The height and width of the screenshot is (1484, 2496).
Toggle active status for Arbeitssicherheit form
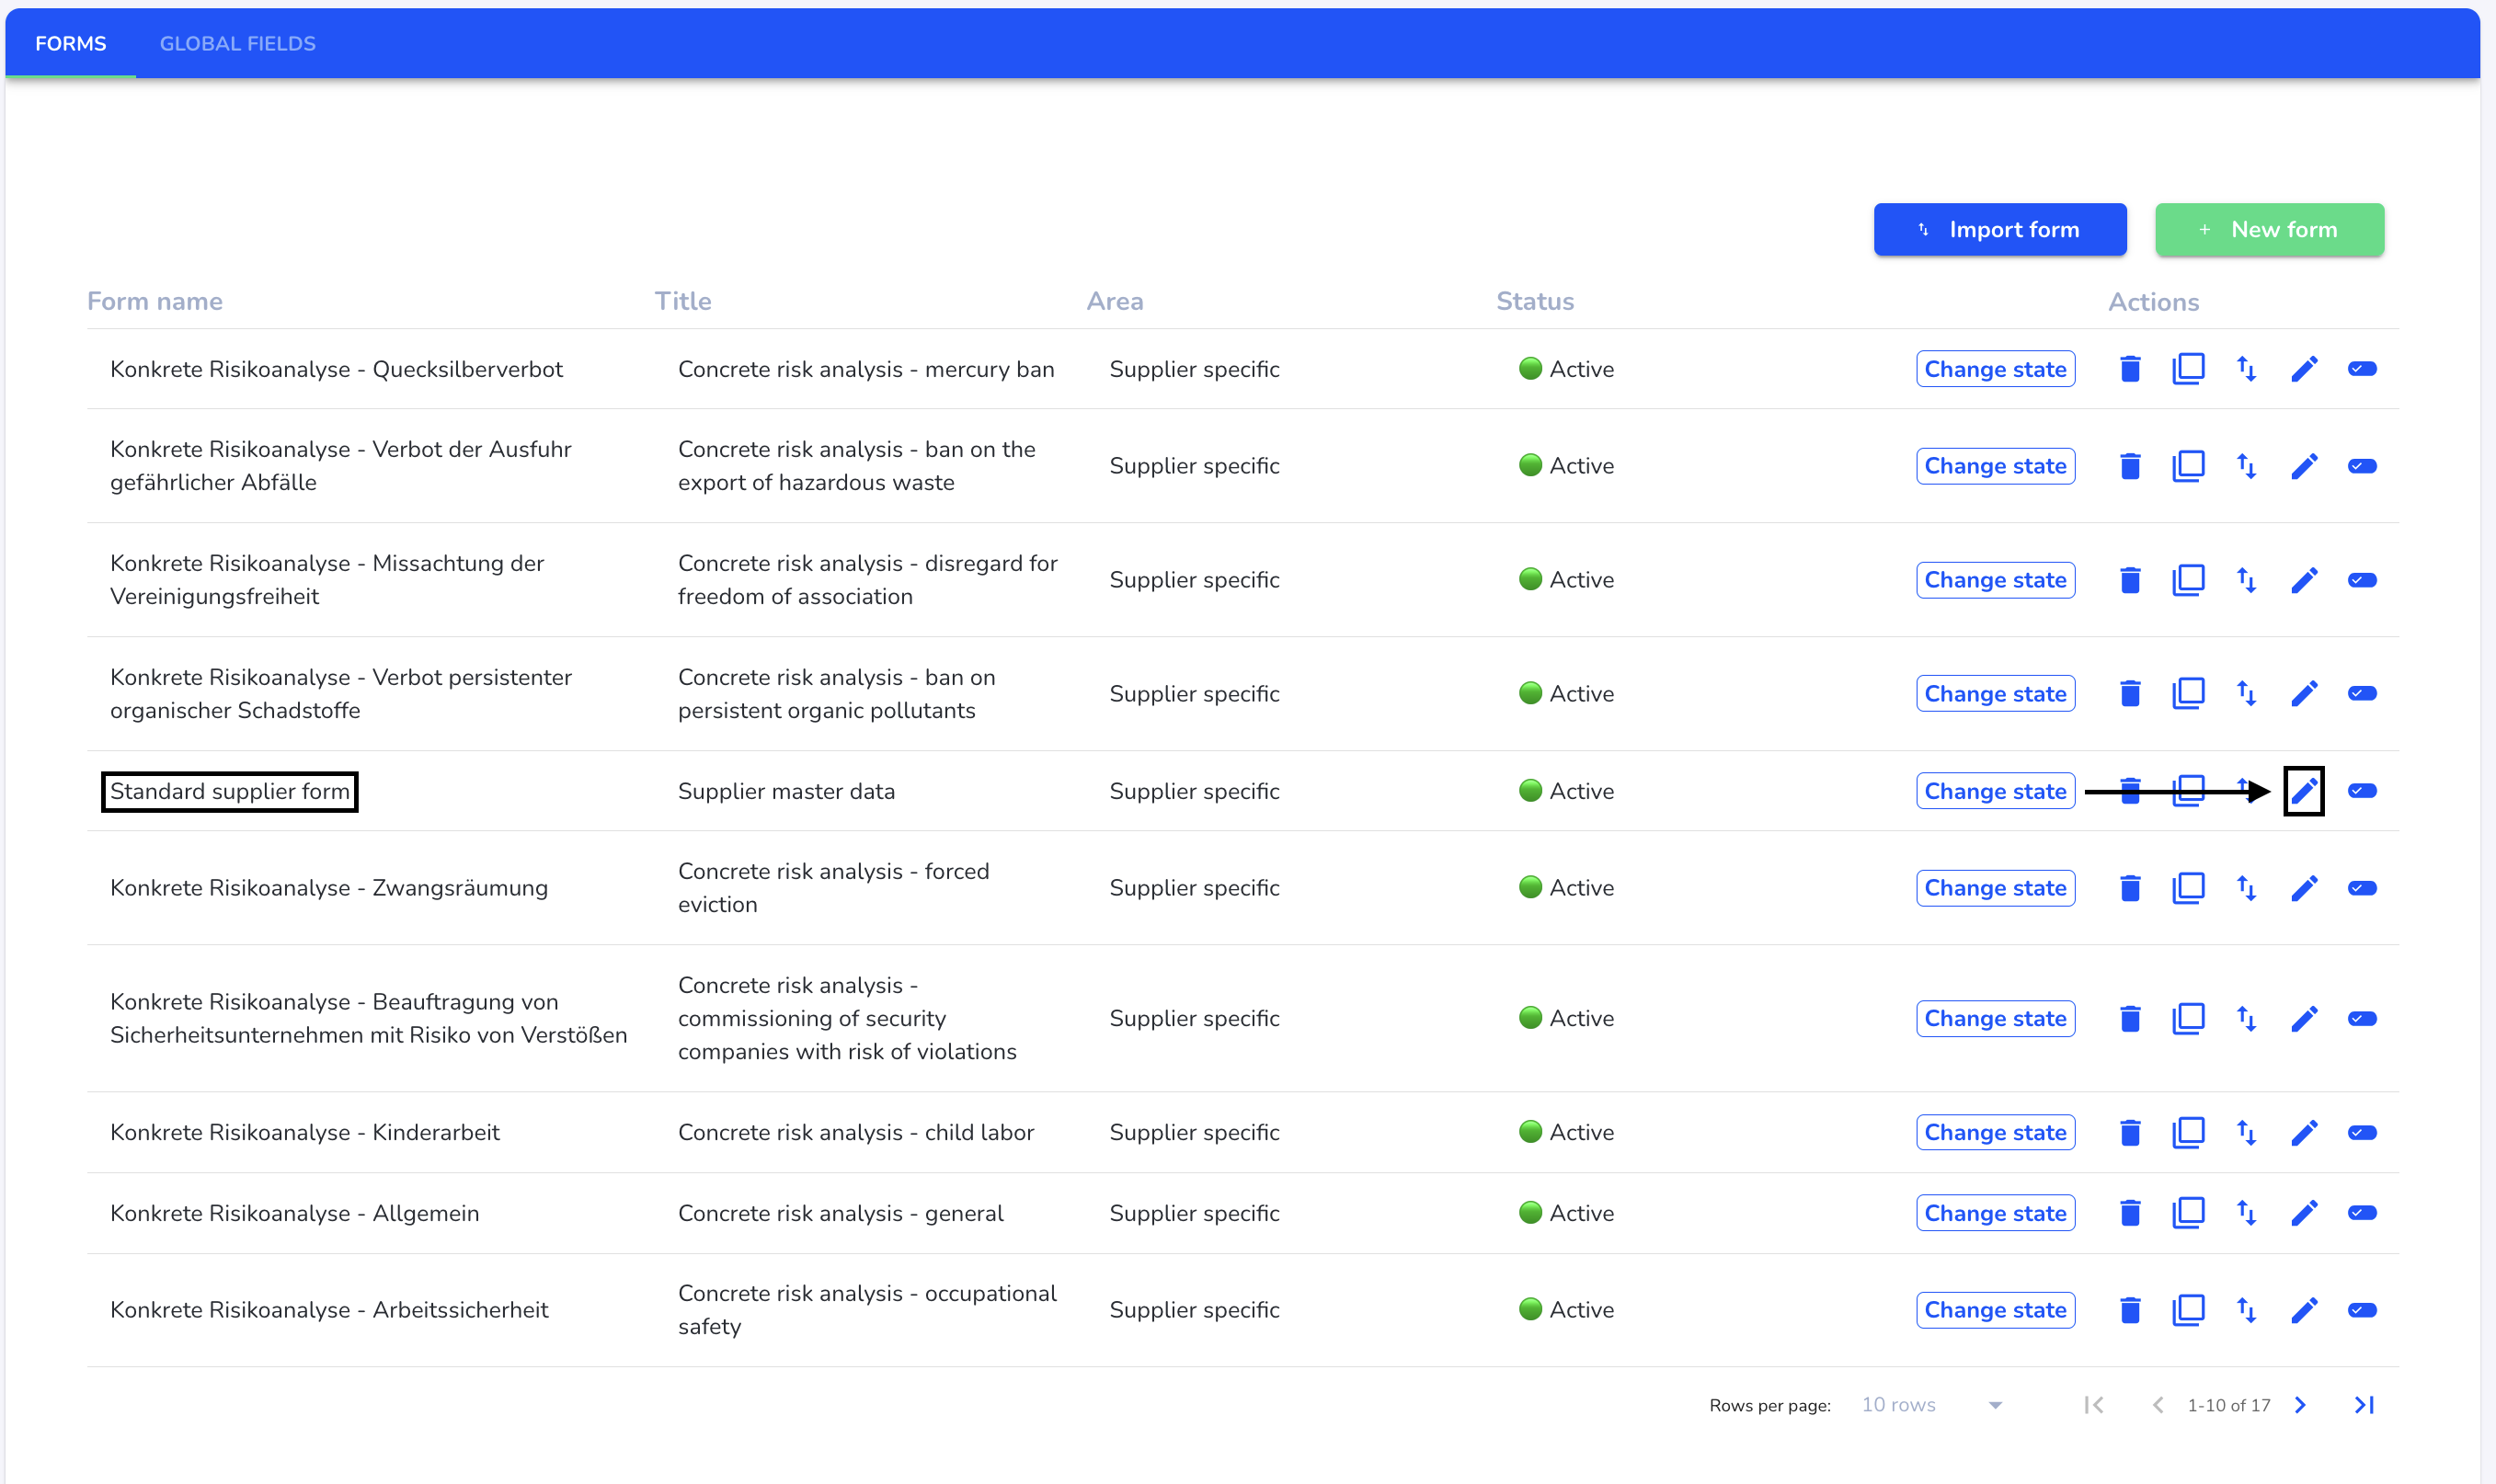click(2364, 1309)
